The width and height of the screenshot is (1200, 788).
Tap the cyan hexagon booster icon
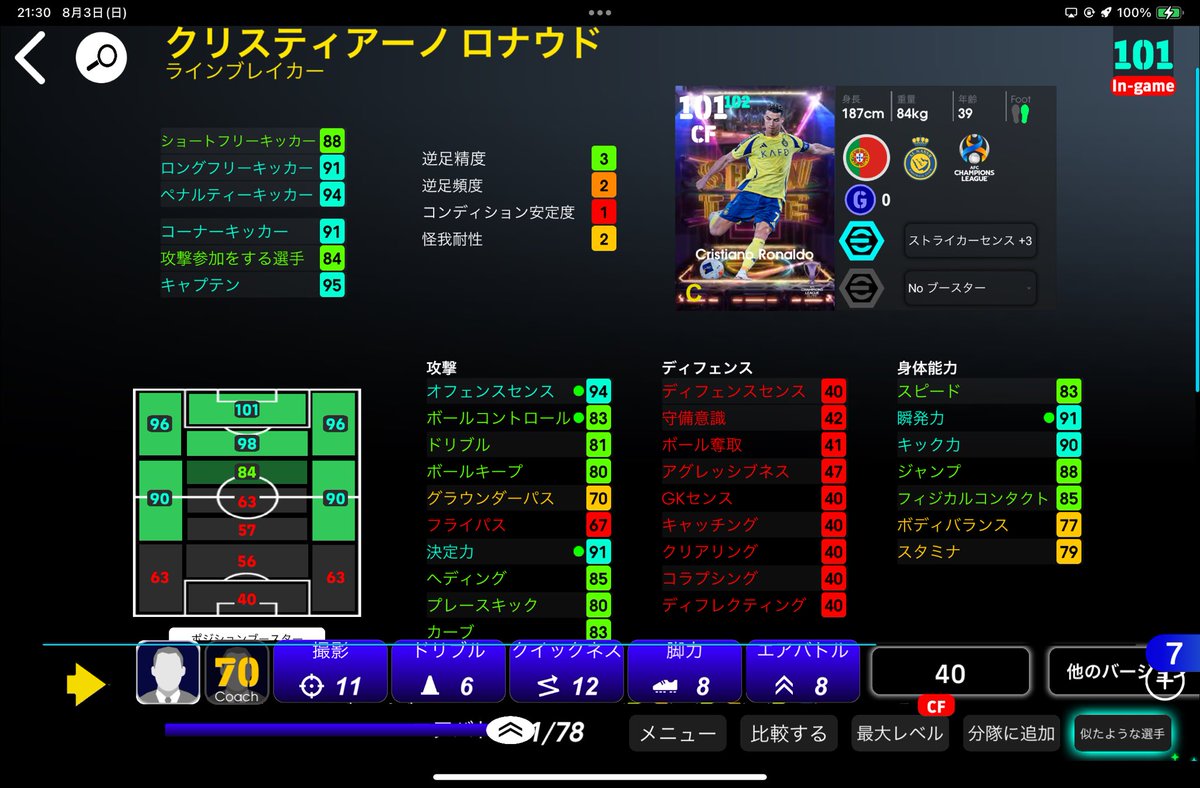[861, 241]
